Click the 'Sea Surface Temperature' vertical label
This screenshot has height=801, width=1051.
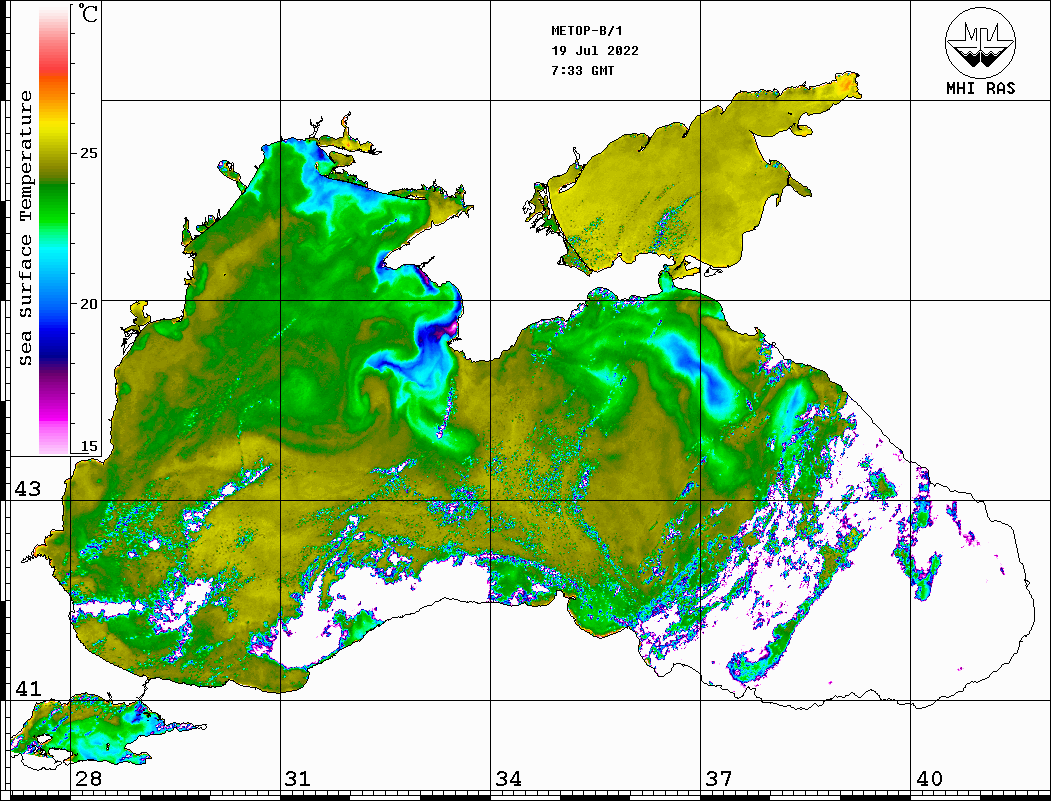(x=25, y=229)
